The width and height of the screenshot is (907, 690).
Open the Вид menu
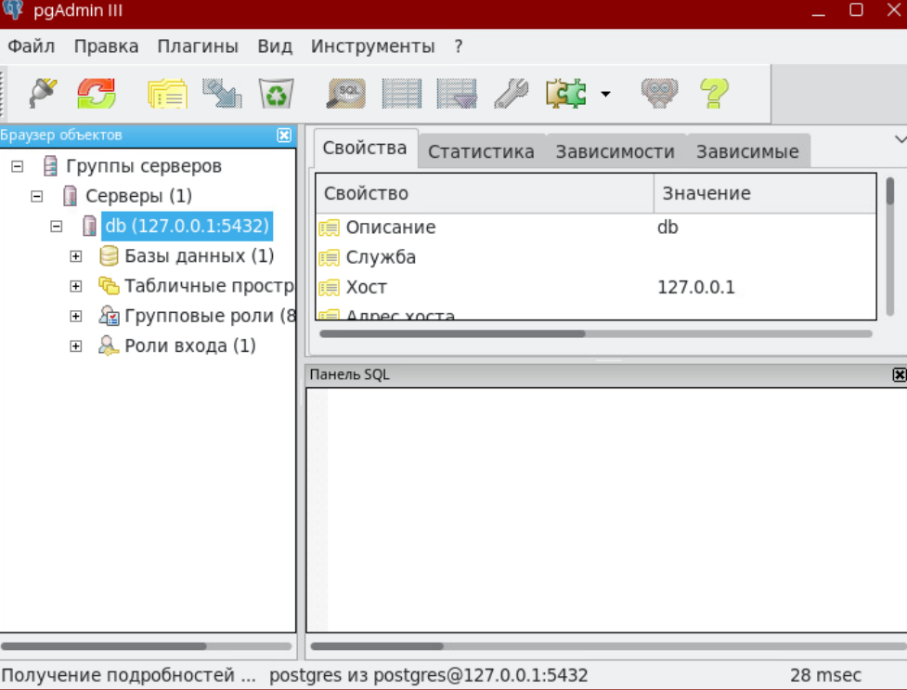pos(275,46)
